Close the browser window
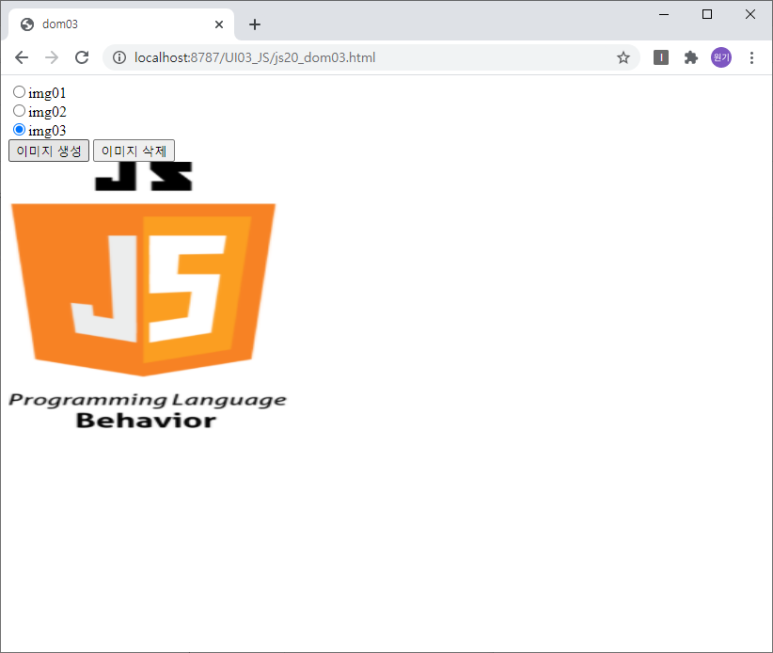This screenshot has width=773, height=653. pos(750,14)
